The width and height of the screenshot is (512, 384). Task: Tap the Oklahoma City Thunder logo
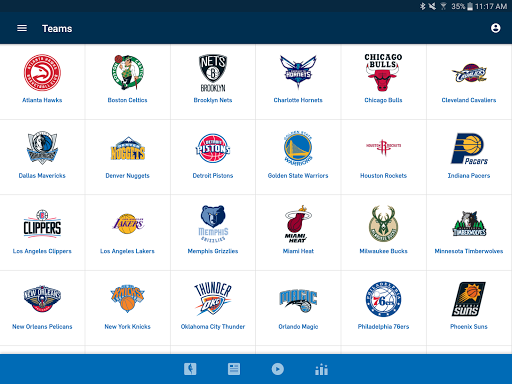click(x=213, y=299)
